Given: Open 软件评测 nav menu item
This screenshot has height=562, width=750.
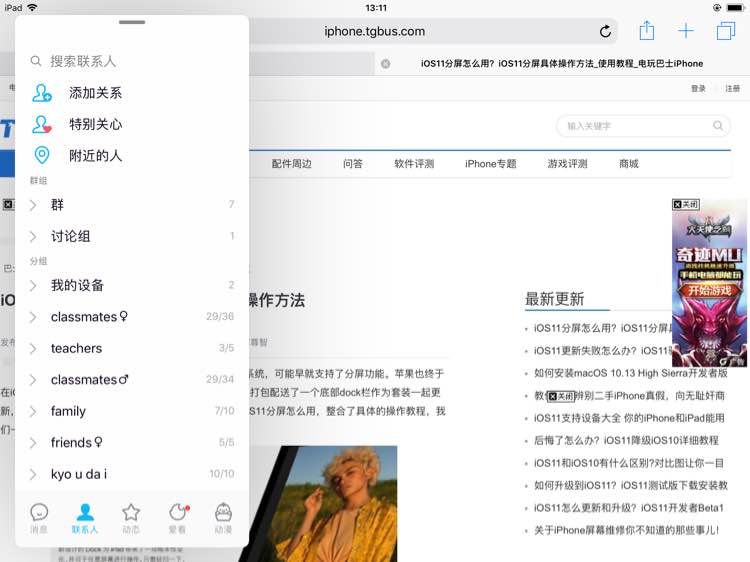Looking at the screenshot, I should [x=414, y=164].
